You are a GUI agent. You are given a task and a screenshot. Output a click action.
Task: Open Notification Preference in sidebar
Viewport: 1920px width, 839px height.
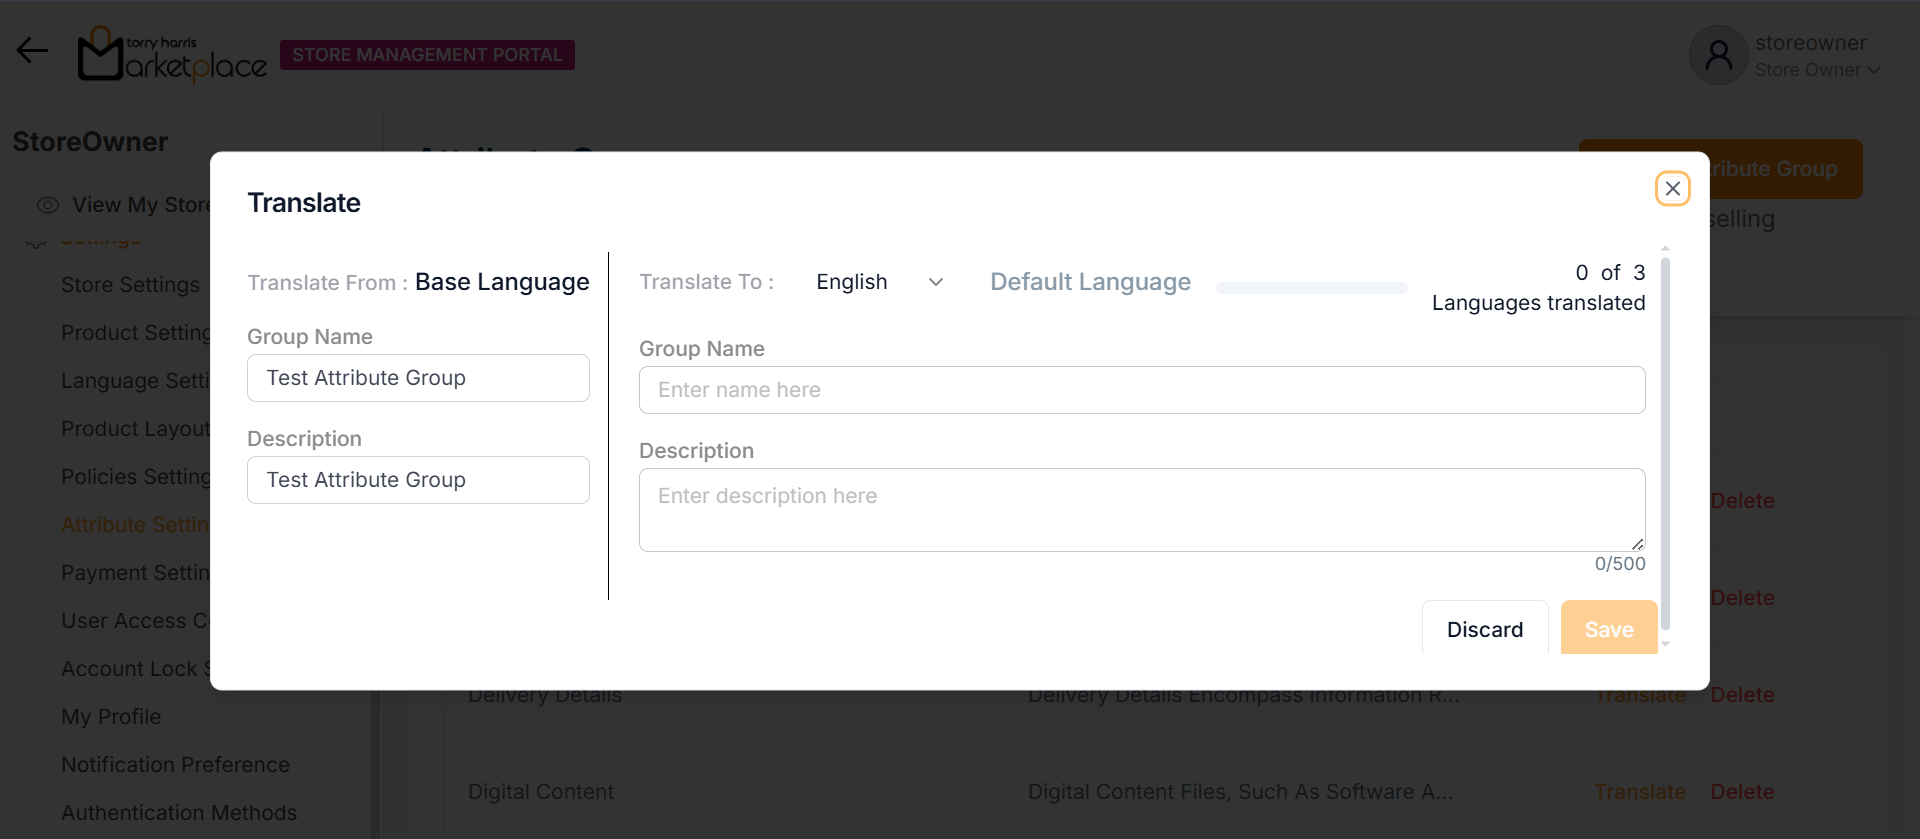[x=175, y=765]
